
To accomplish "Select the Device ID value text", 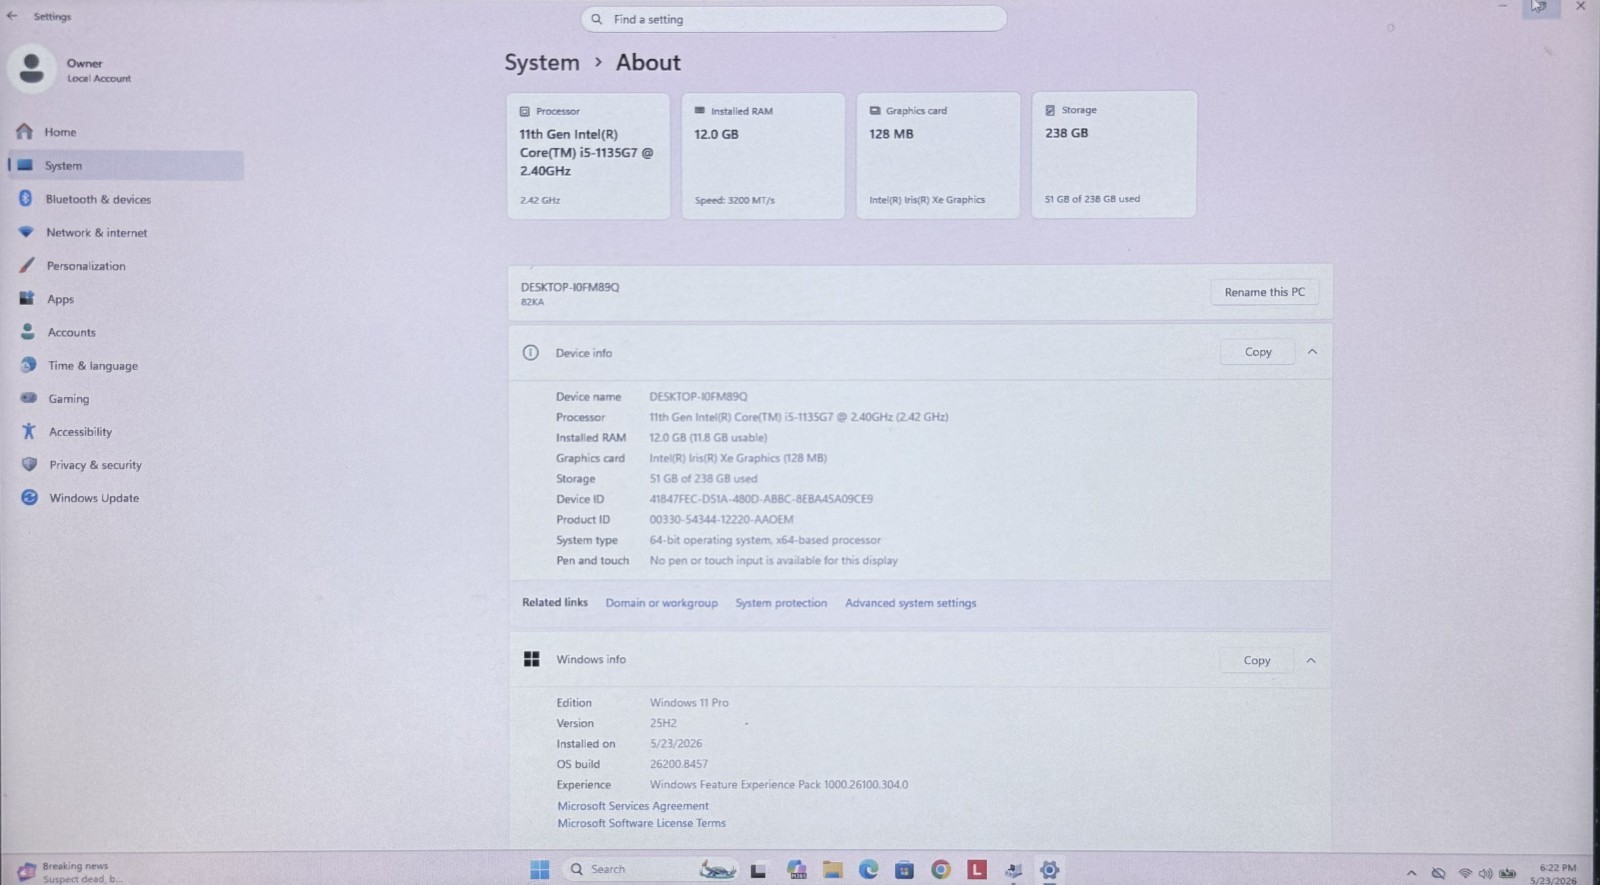I will [761, 499].
